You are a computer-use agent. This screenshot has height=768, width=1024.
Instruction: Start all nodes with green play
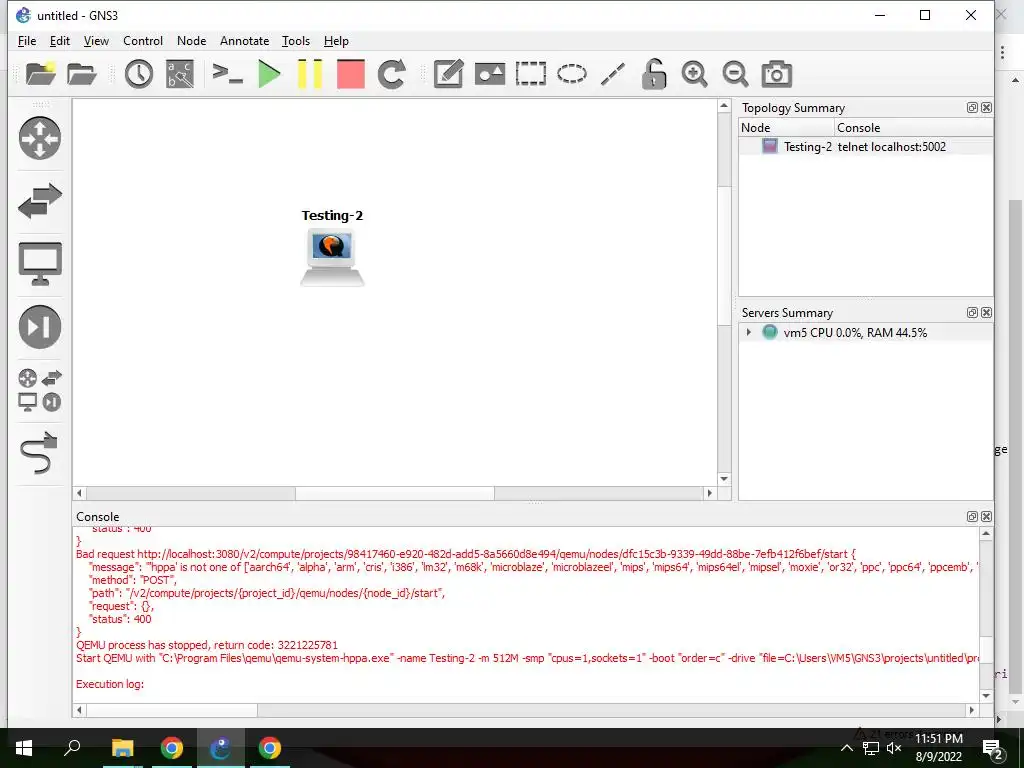click(x=269, y=74)
